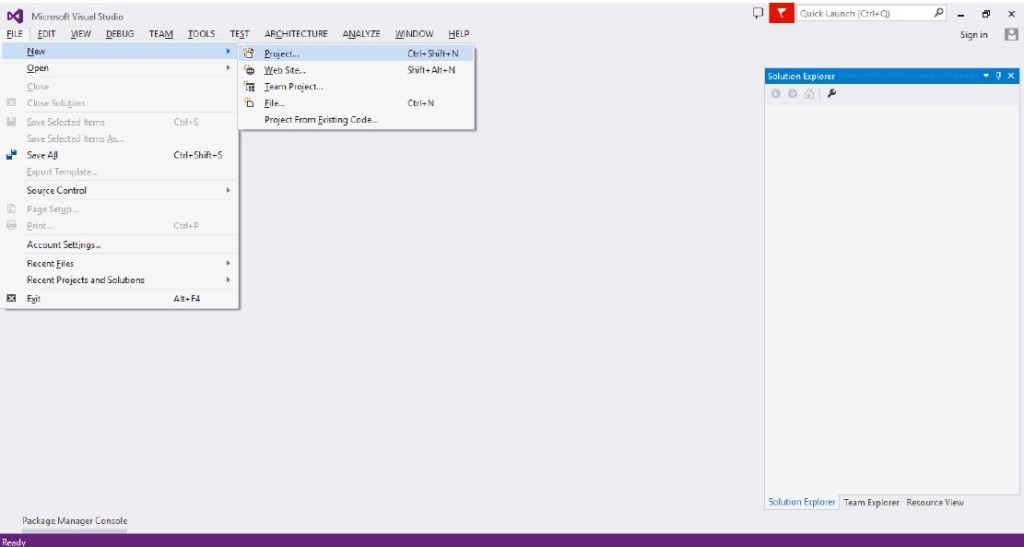Choose Team Project... in New submenu
The image size is (1024, 547).
pyautogui.click(x=357, y=86)
